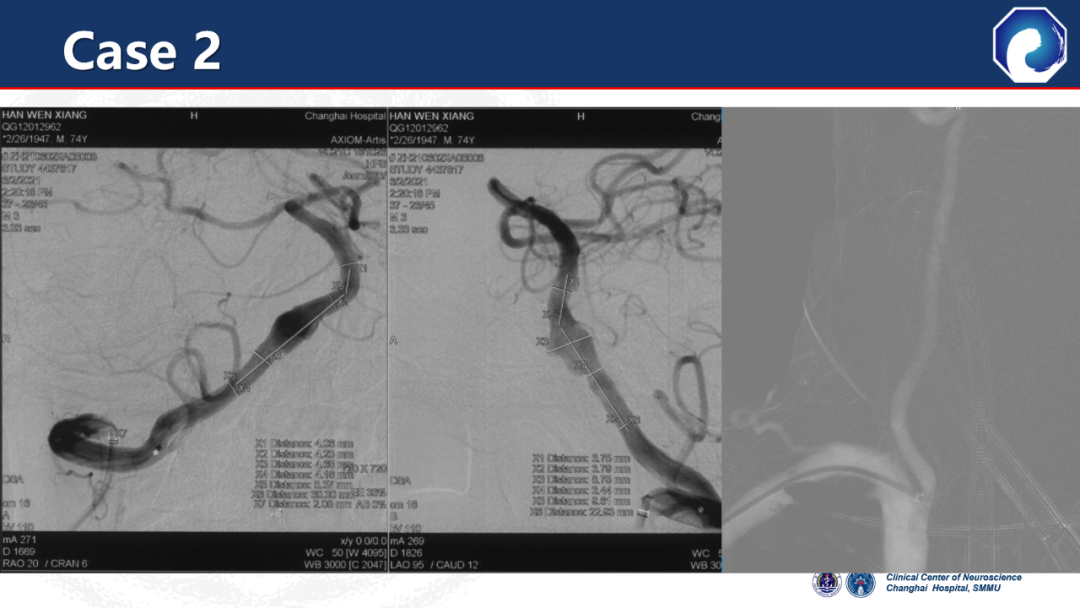Click the 'WB 3000 [C 2047]' setting

pos(345,565)
